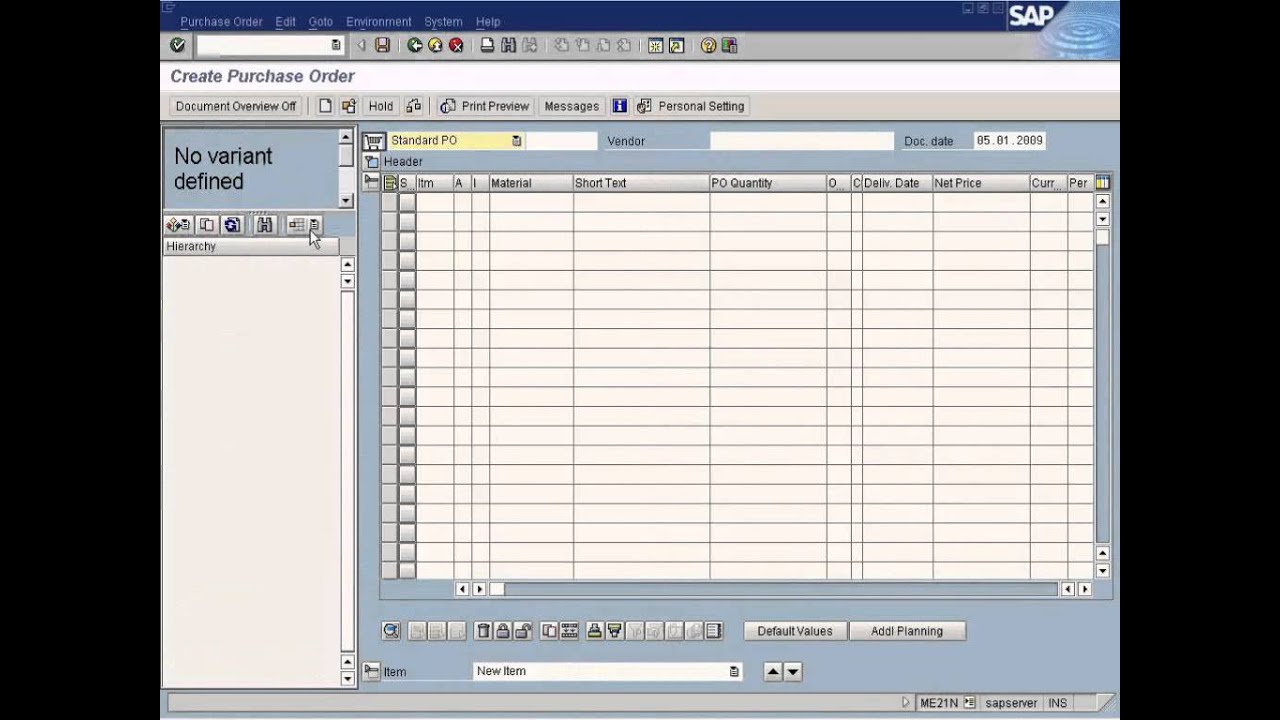
Task: Click the Create new document page icon
Action: coord(325,106)
